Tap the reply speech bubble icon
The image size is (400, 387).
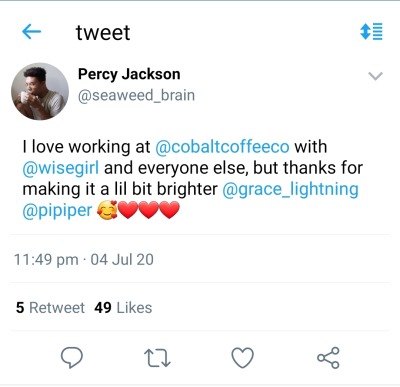point(72,357)
